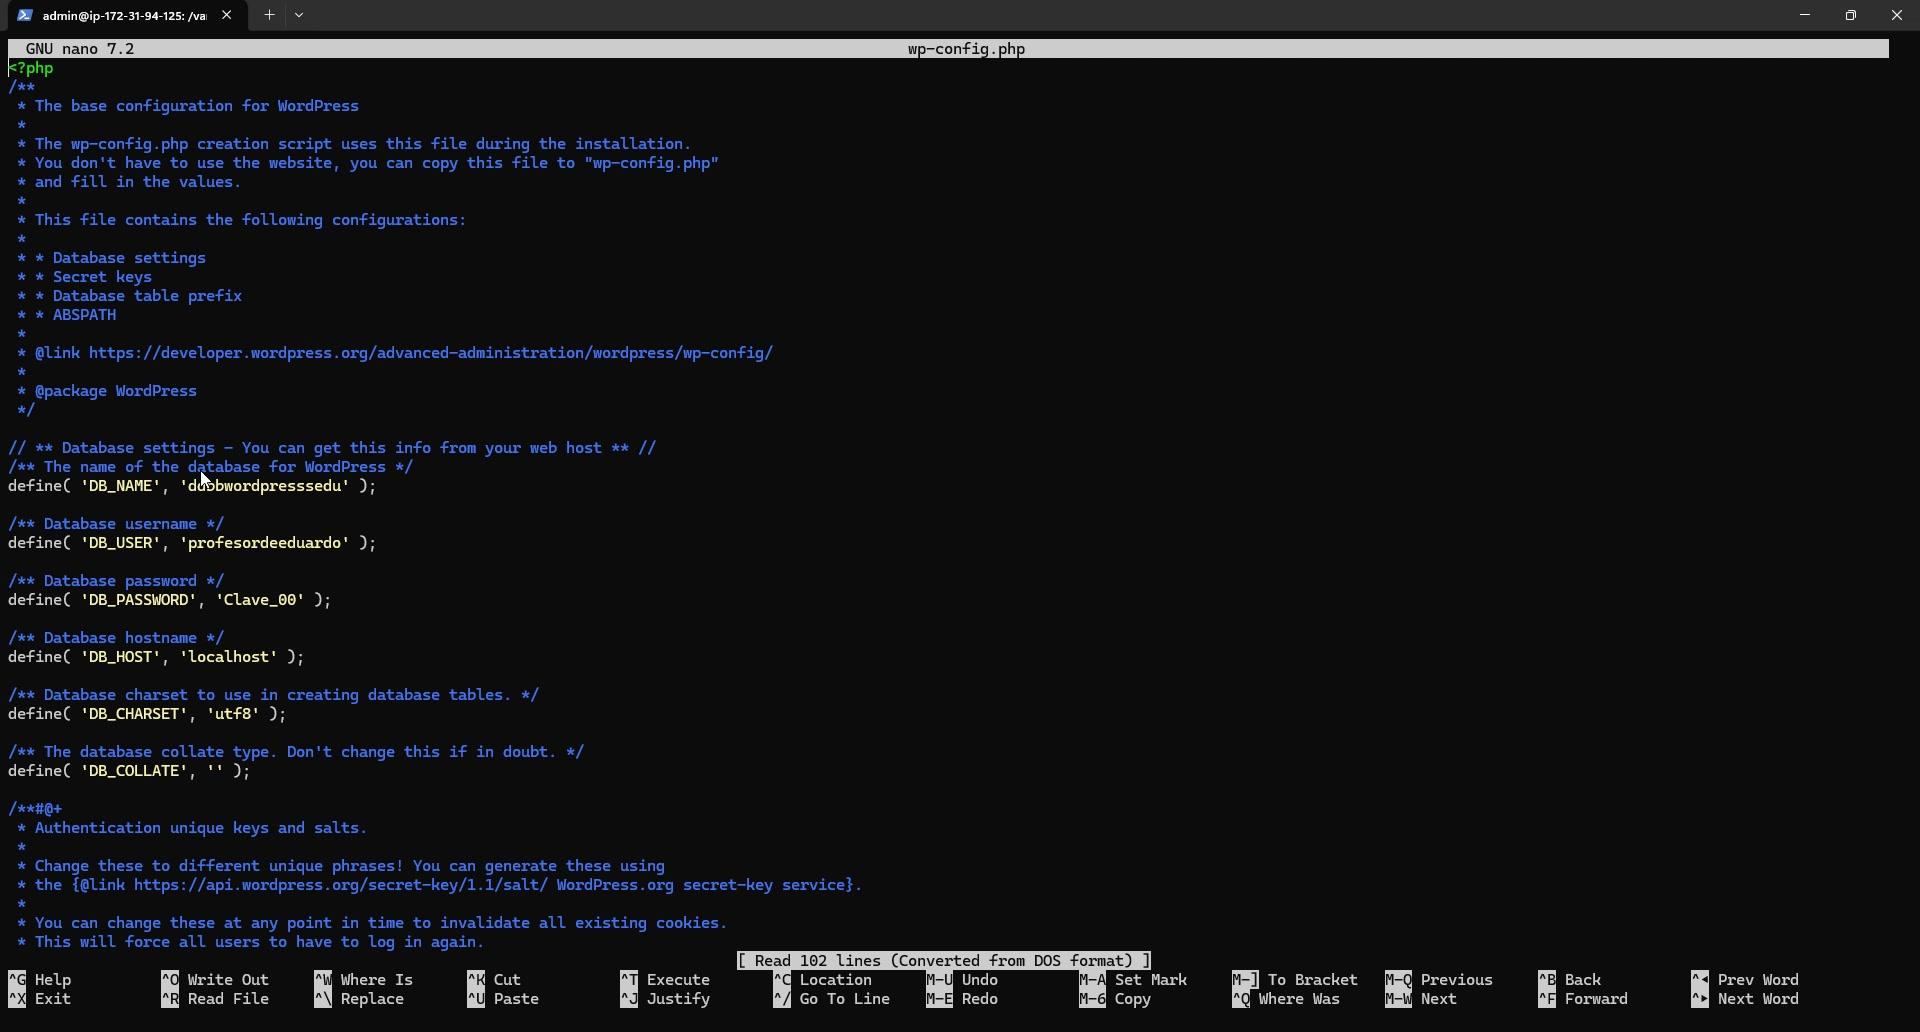Click the '/** Database password */' comment
Viewport: 1920px width, 1032px height.
pos(116,581)
